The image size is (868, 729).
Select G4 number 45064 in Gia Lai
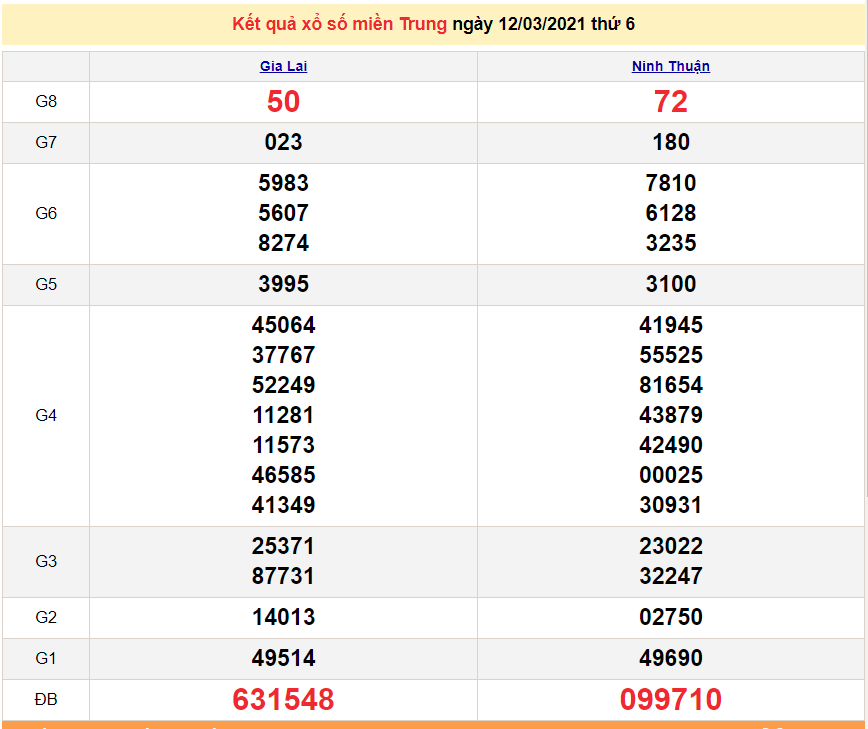pyautogui.click(x=283, y=326)
